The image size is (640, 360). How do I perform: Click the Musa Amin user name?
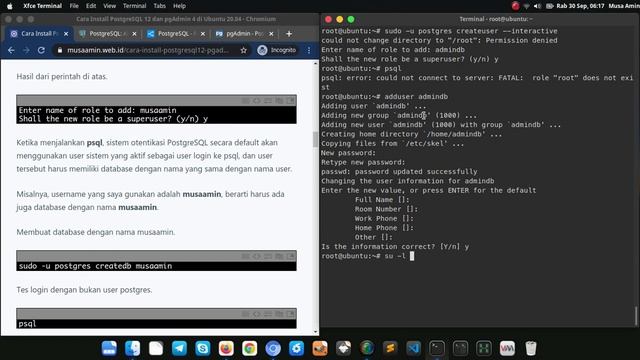(624, 6)
